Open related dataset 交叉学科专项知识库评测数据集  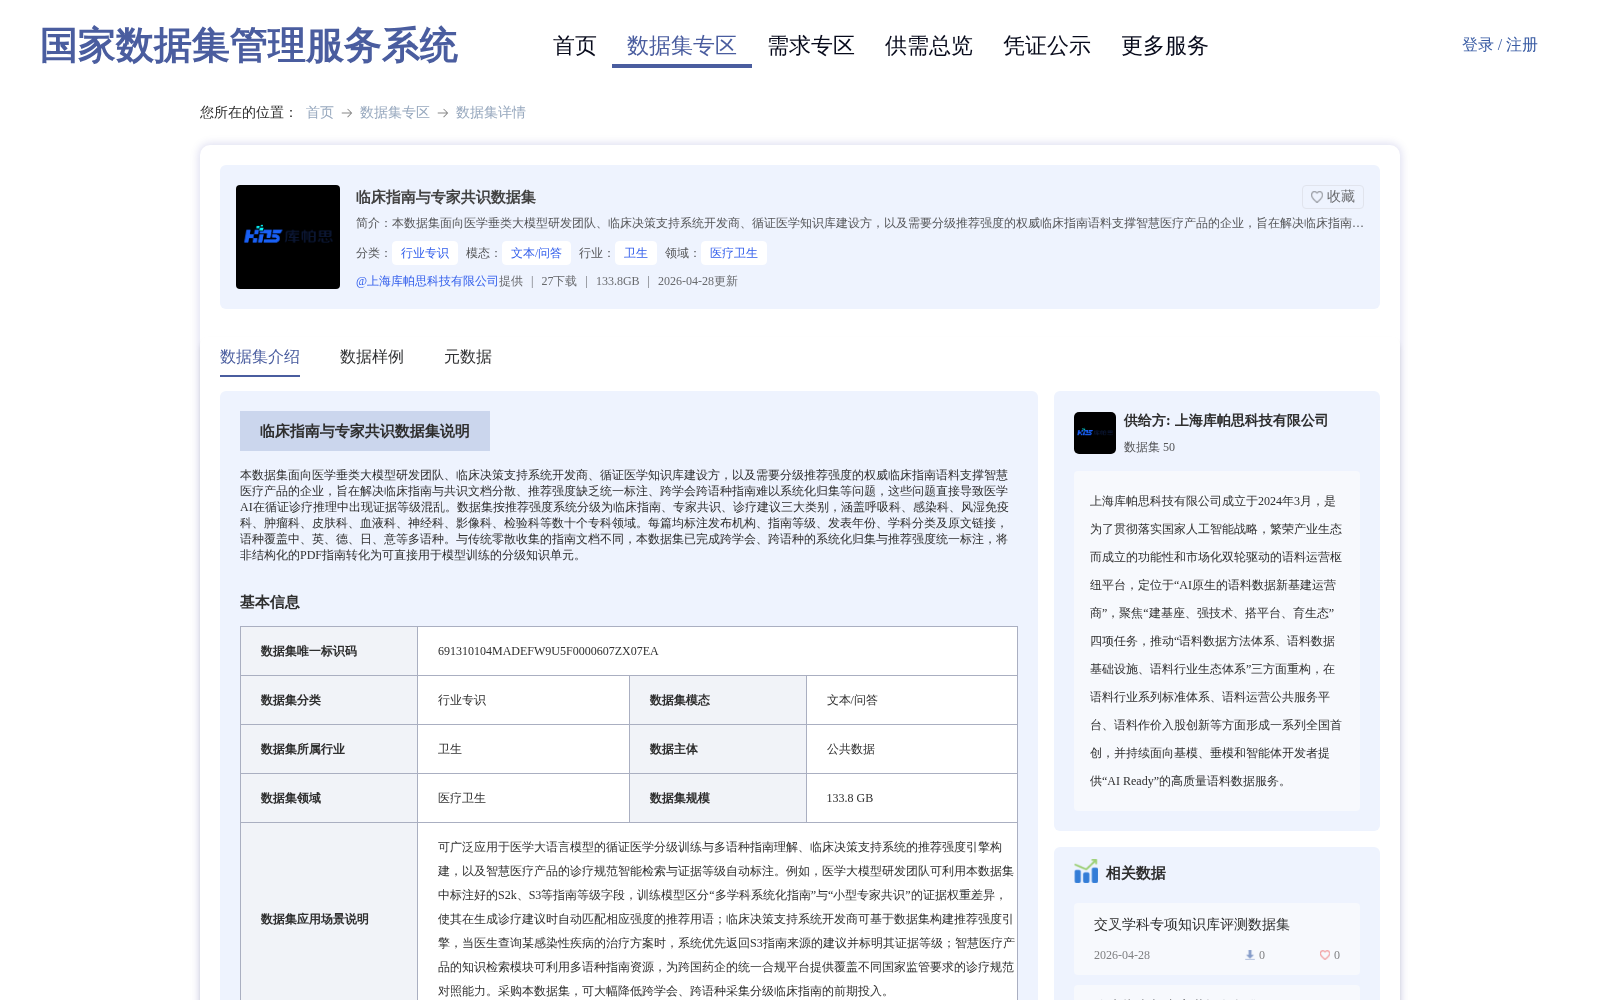click(x=1192, y=924)
